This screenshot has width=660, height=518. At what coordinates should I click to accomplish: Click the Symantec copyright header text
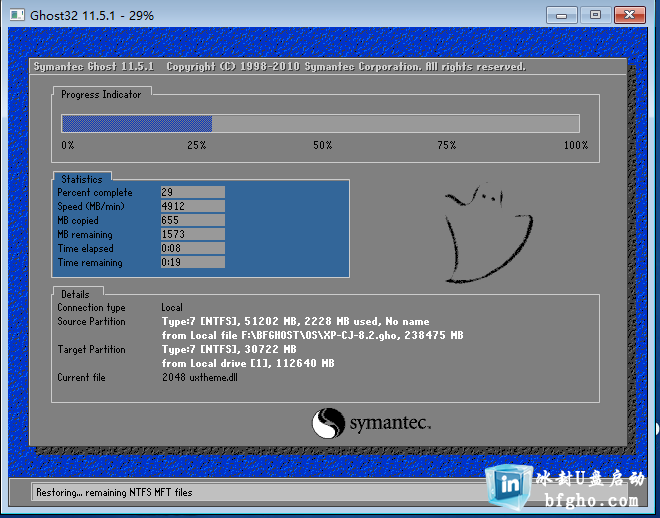[279, 66]
